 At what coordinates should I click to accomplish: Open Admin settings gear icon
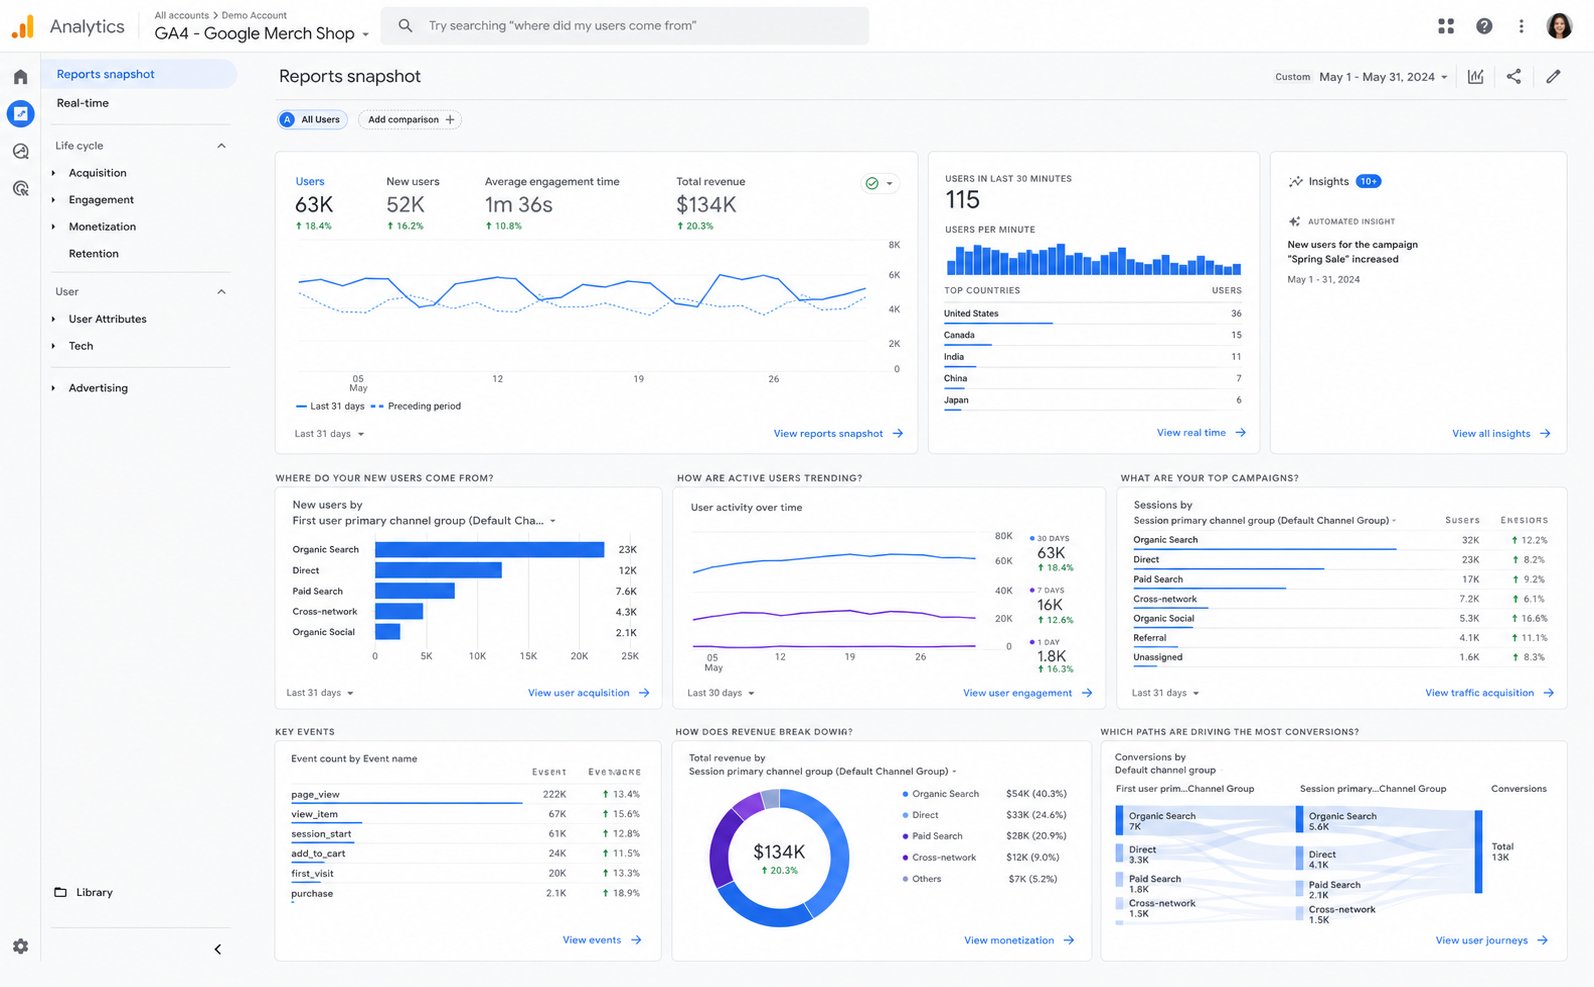[20, 946]
